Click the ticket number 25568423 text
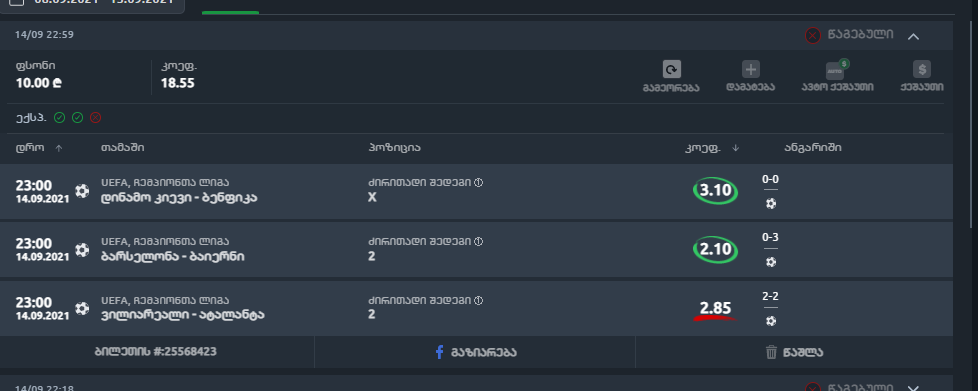The height and width of the screenshot is (391, 978). 155,352
